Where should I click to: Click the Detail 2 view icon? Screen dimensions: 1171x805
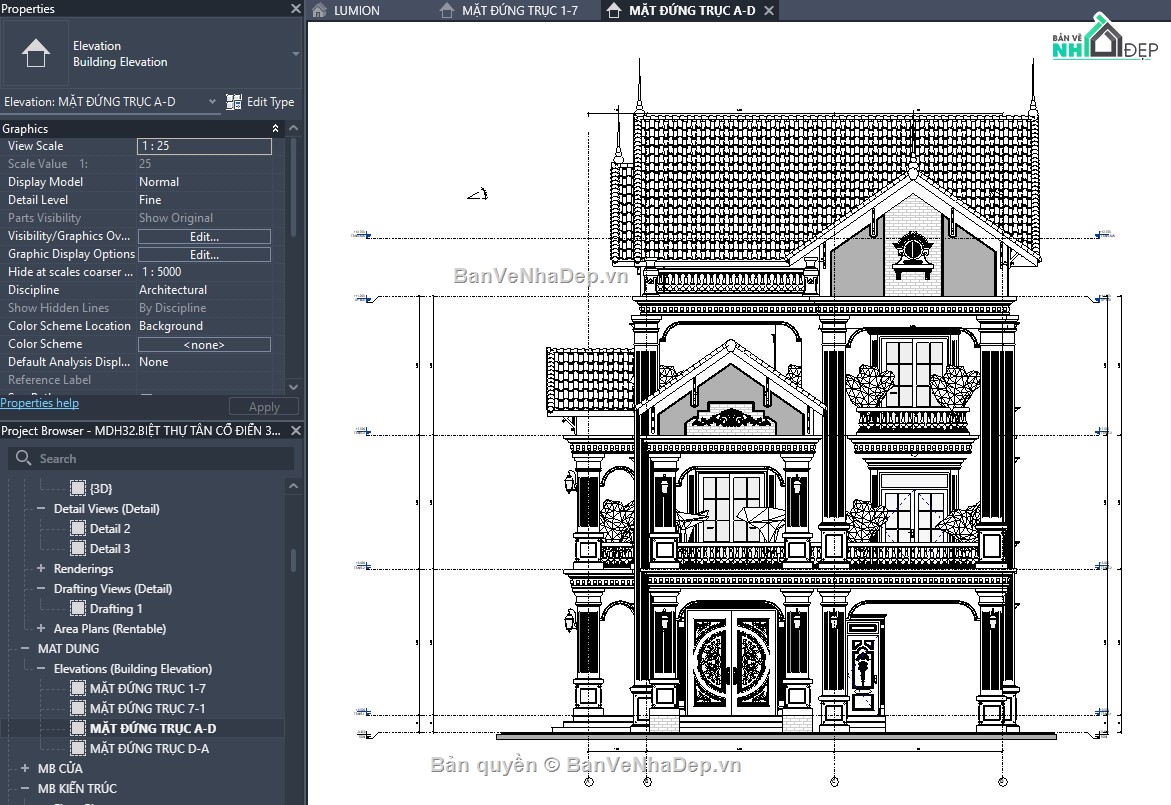(78, 529)
